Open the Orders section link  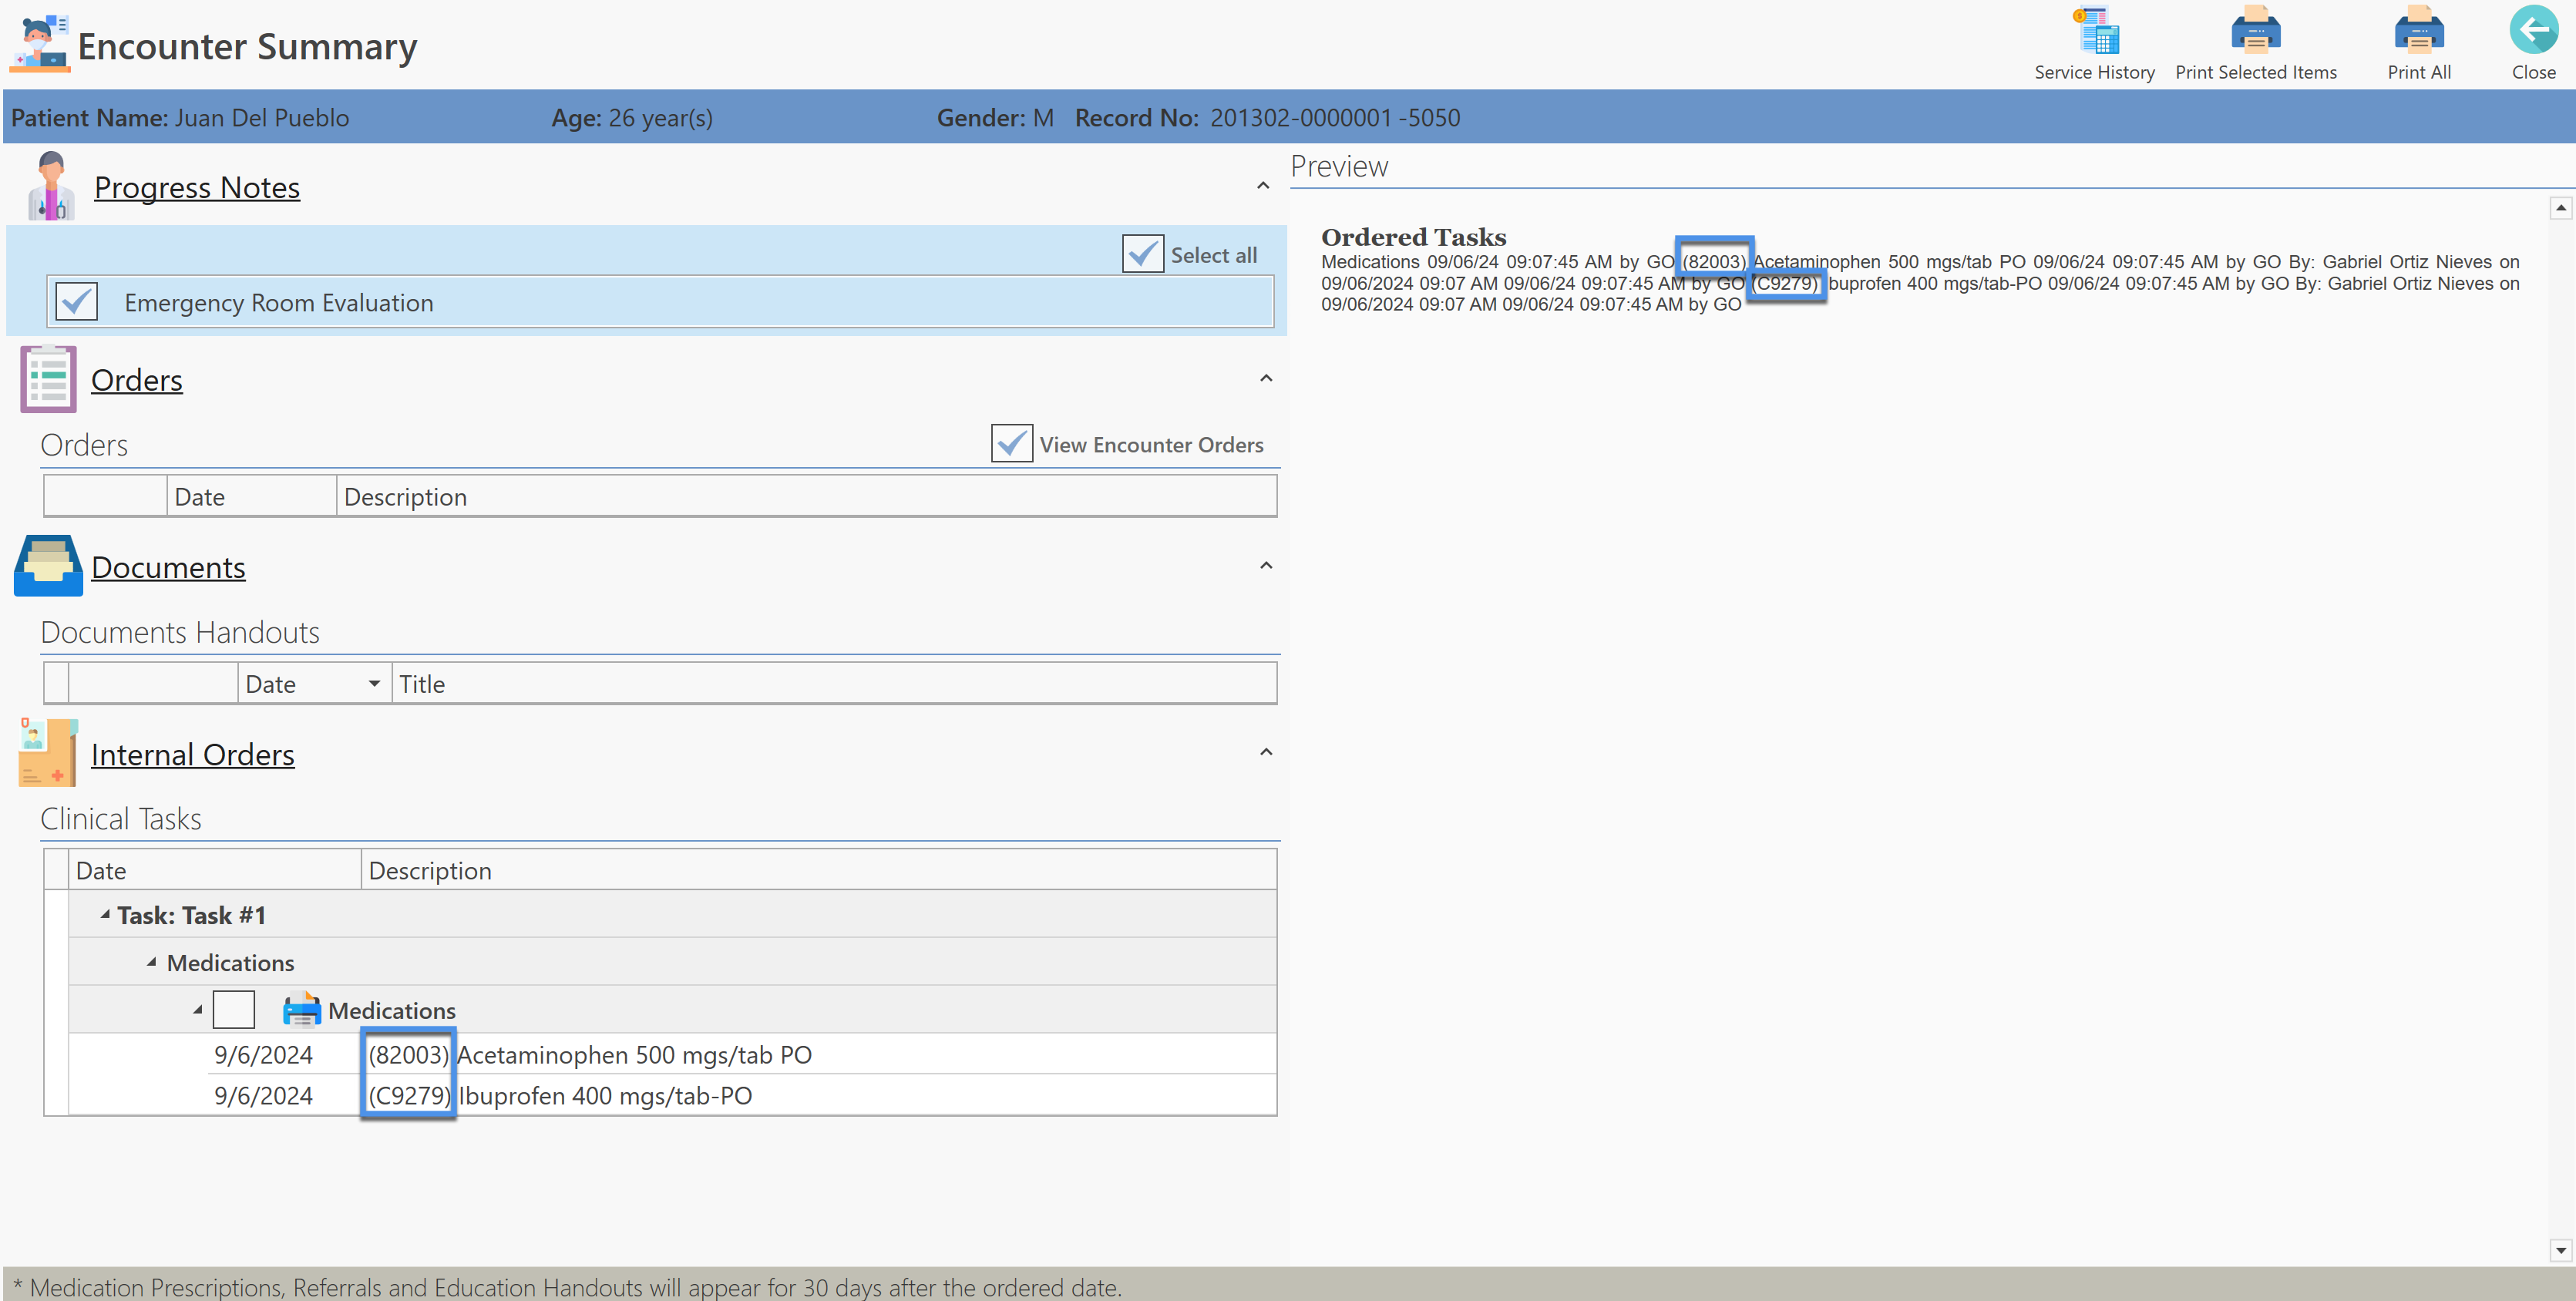(x=137, y=380)
